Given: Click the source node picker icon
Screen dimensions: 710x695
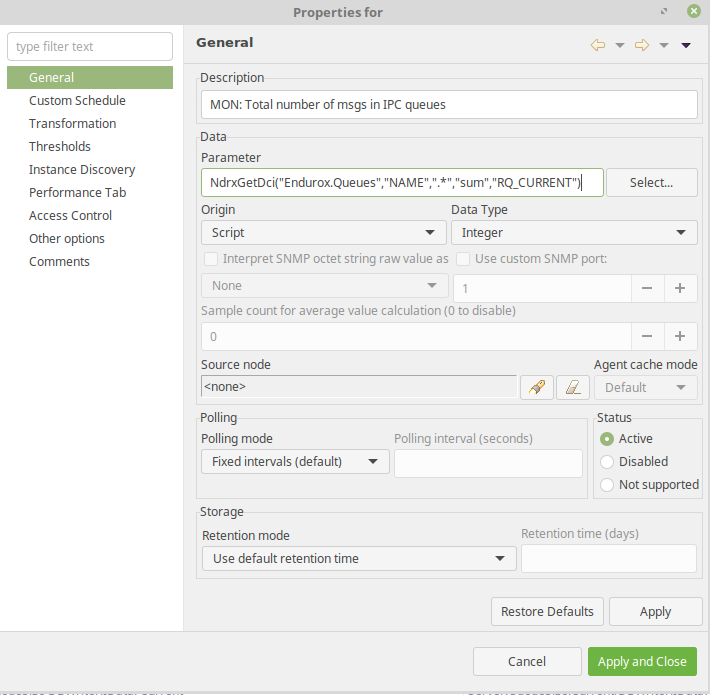Looking at the screenshot, I should click(536, 387).
